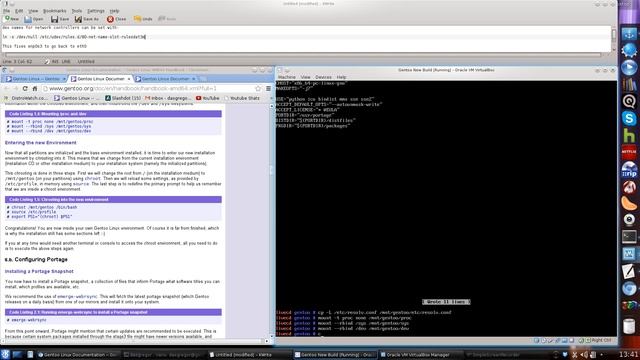
Task: Bookmark page with the star icon
Action: 258,89
